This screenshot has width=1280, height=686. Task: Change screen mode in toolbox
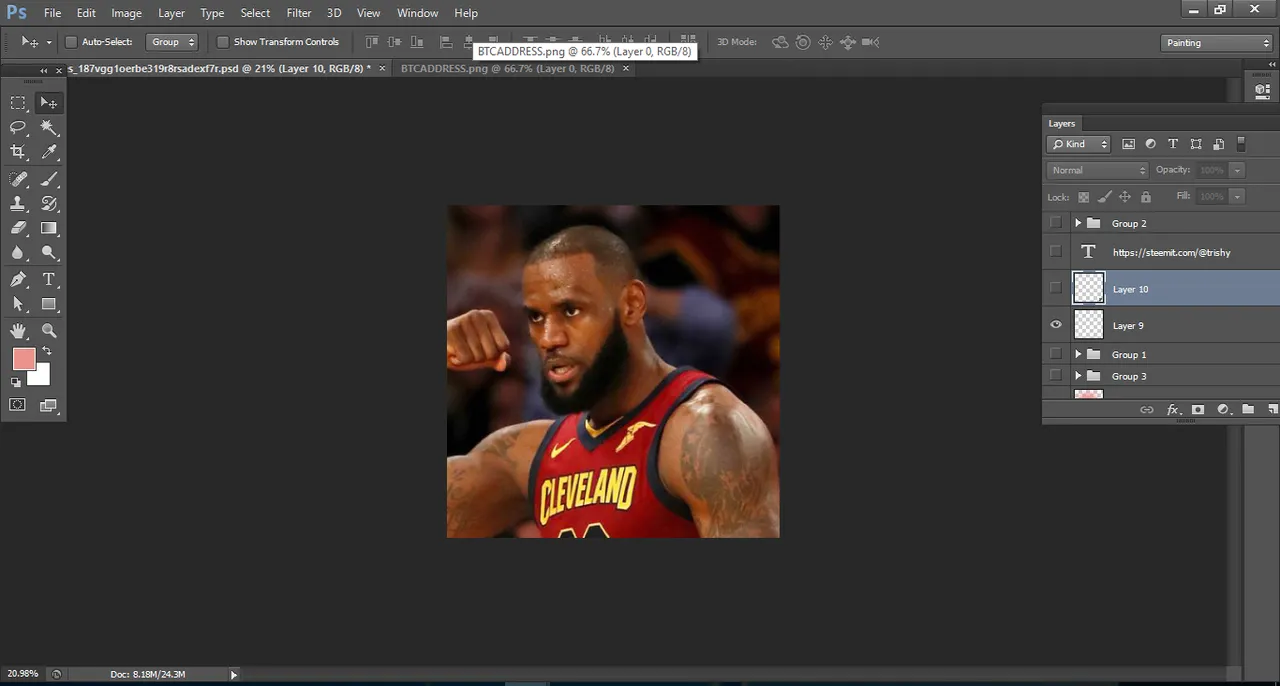pyautogui.click(x=49, y=405)
